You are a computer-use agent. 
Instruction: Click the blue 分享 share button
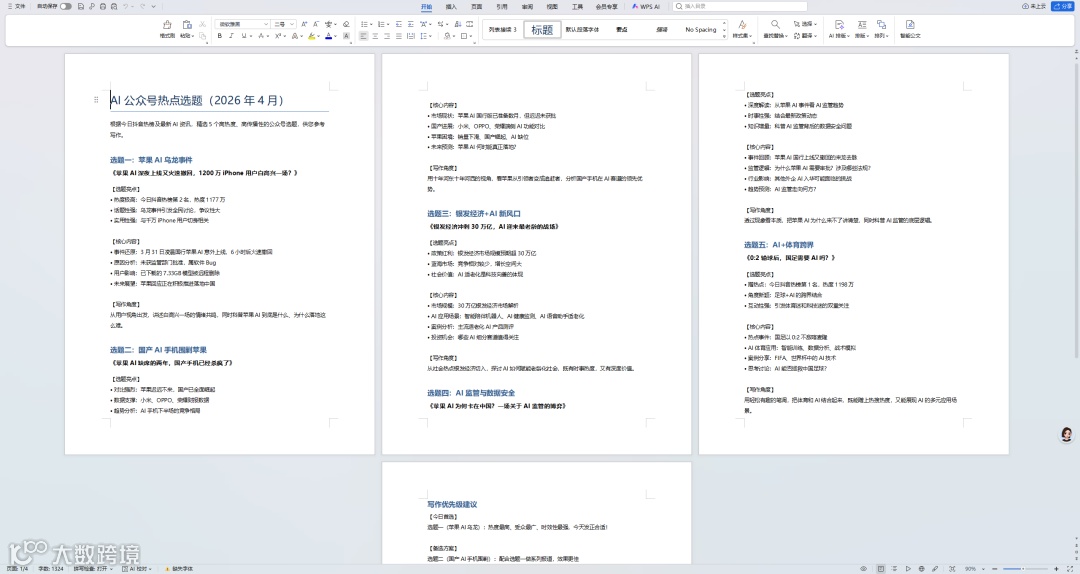1062,6
